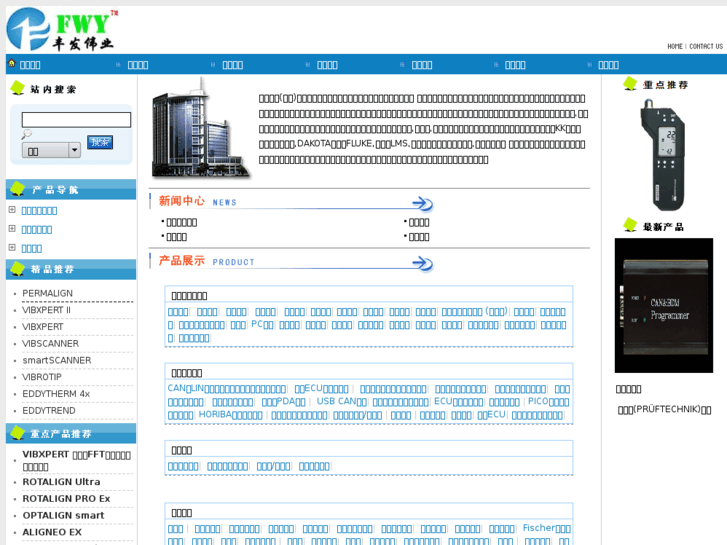Image resolution: width=727 pixels, height=545 pixels.
Task: Click the blue search submit button
Action: click(x=100, y=142)
